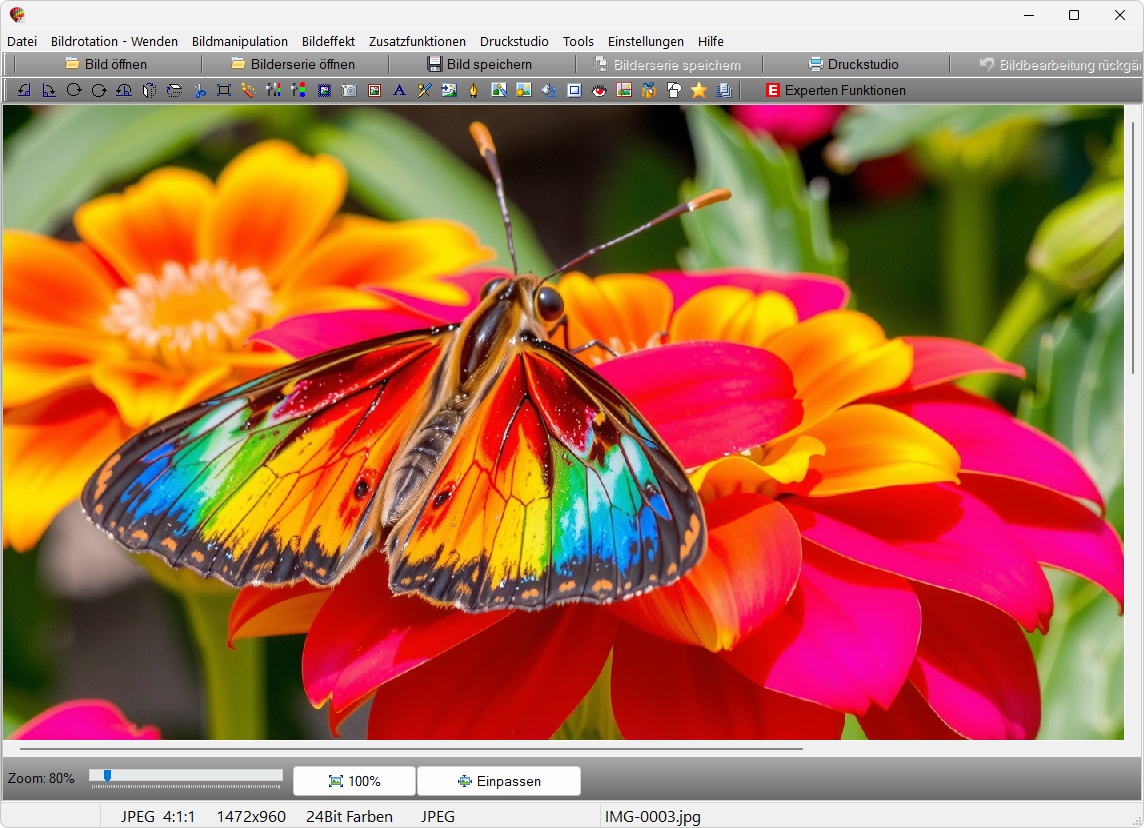
Task: Click the Bild öffnen button
Action: tap(105, 64)
